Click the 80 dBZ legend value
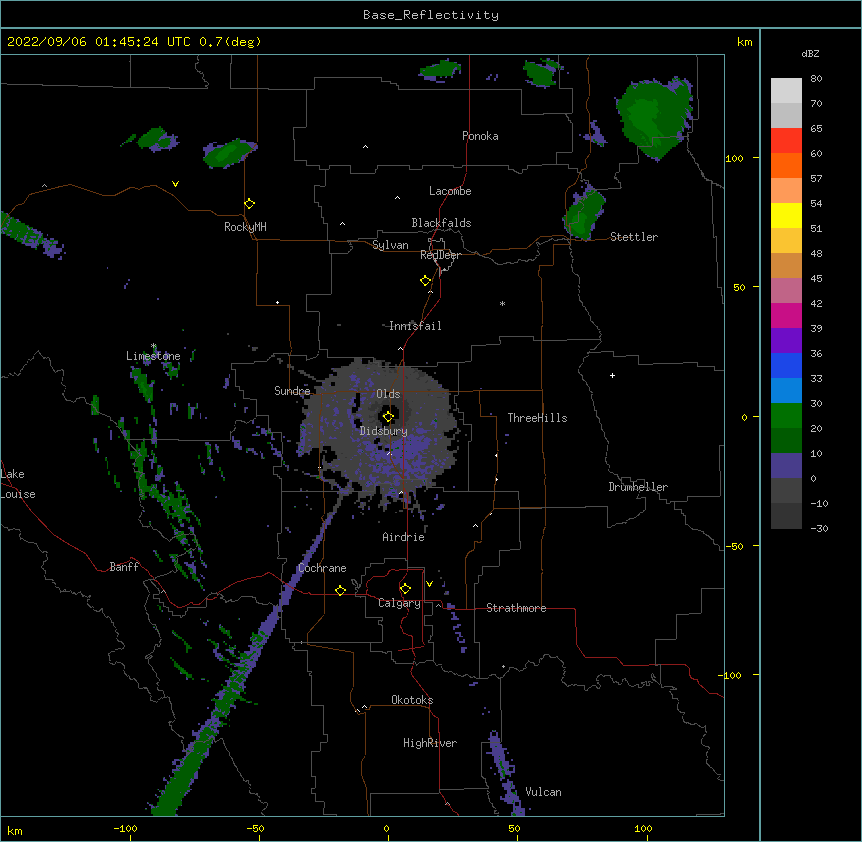 816,79
